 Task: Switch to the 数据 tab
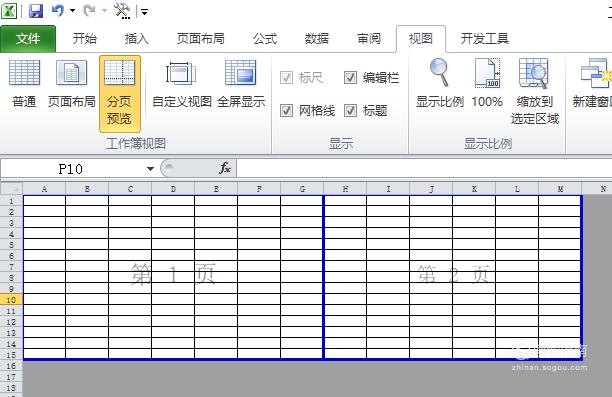click(x=317, y=39)
